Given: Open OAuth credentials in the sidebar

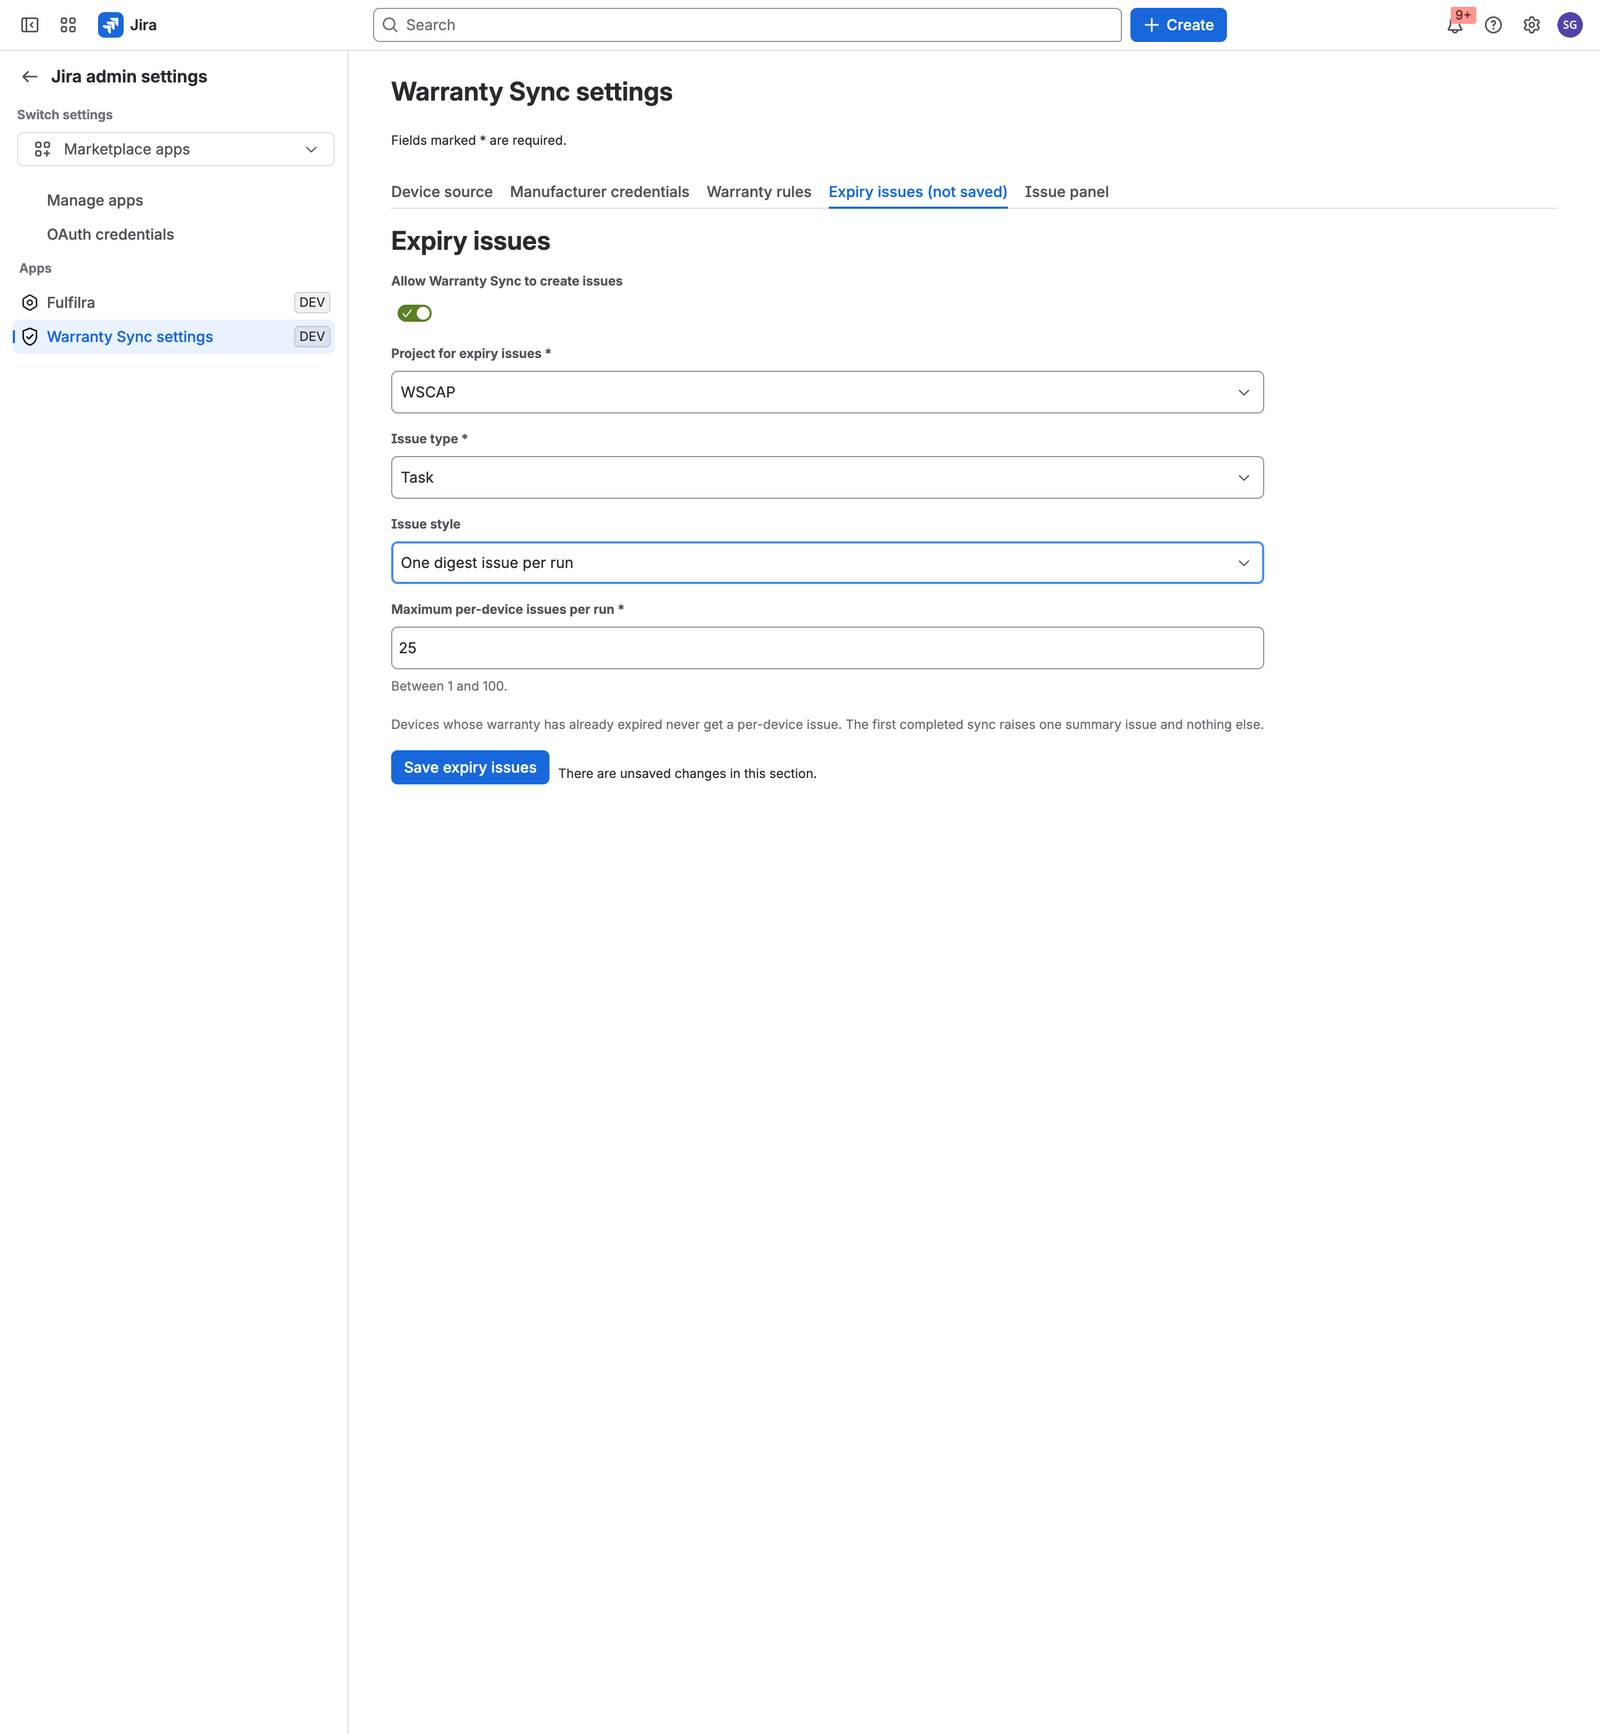Looking at the screenshot, I should click(110, 235).
